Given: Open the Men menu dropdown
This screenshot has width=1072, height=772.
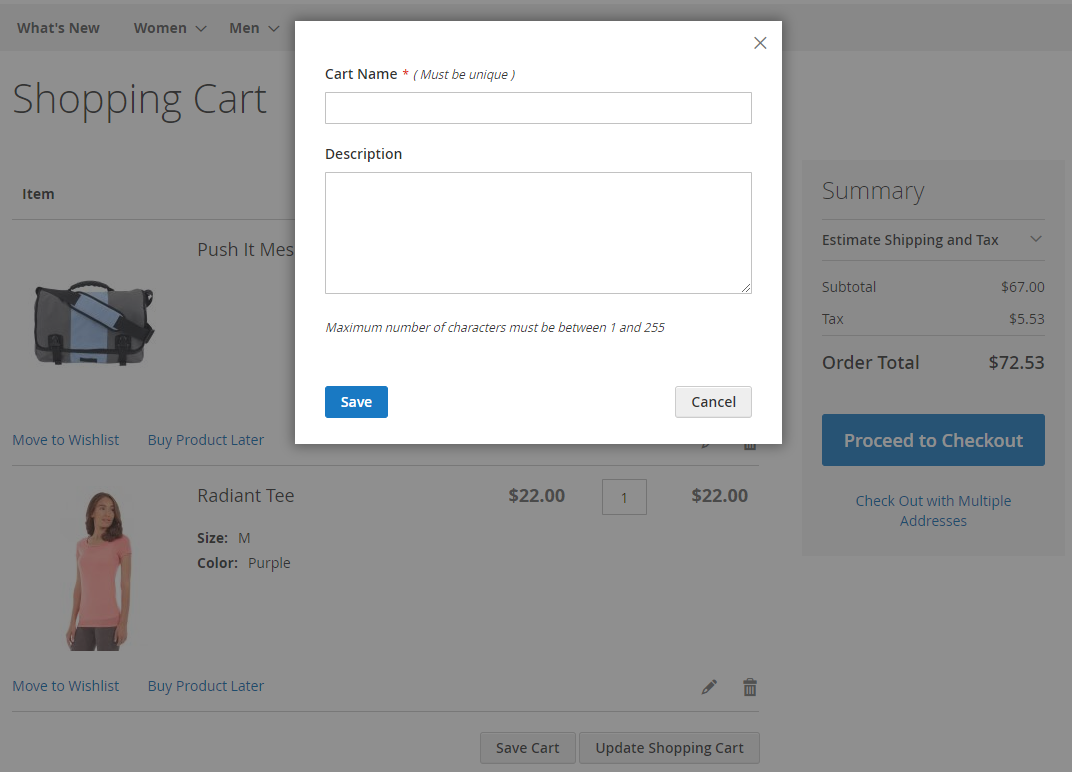Looking at the screenshot, I should 254,28.
